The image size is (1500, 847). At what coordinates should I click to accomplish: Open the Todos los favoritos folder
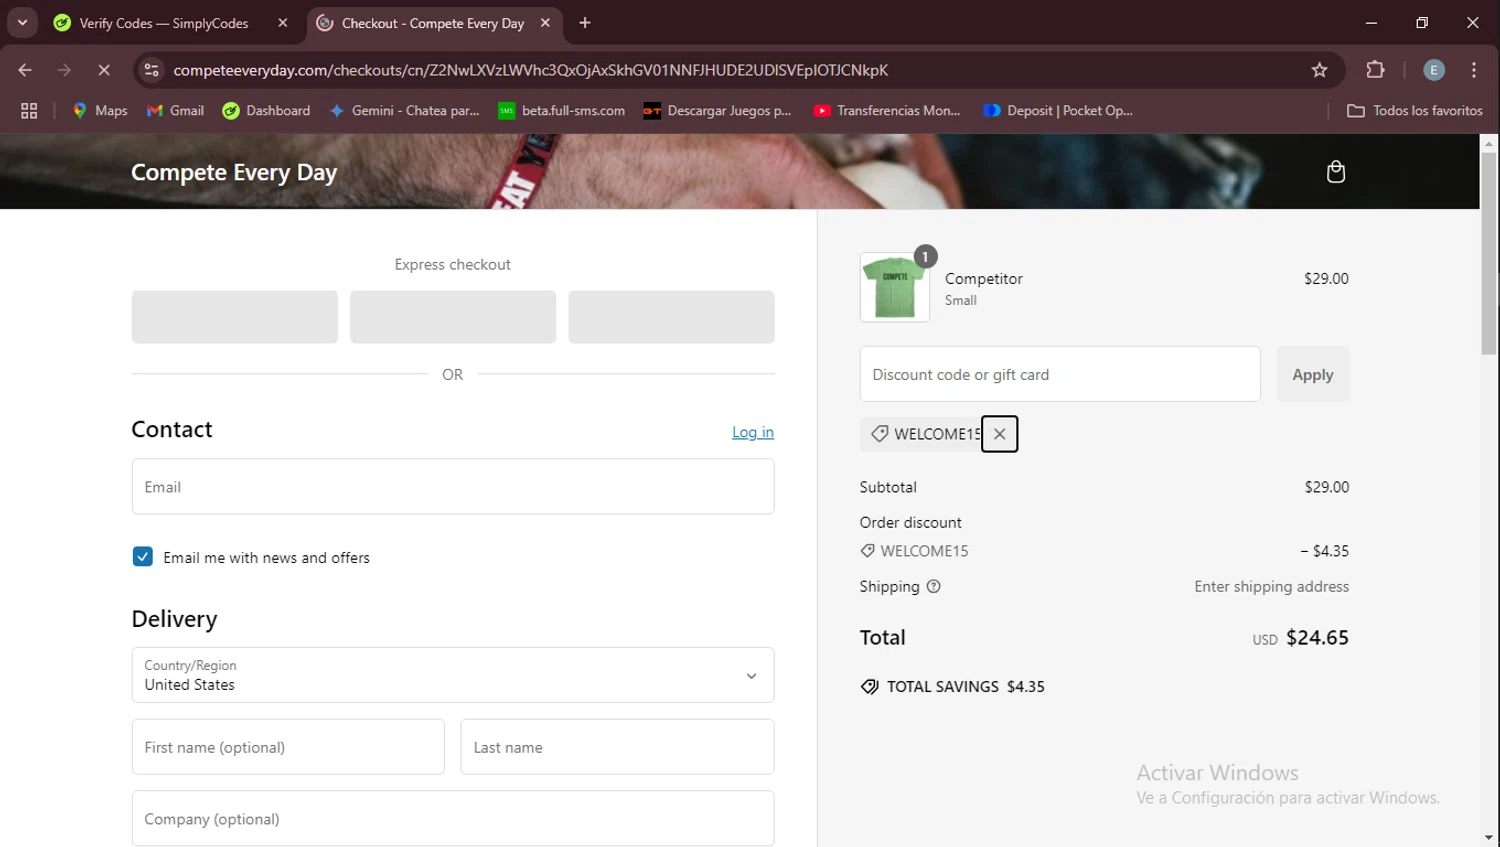click(x=1414, y=111)
